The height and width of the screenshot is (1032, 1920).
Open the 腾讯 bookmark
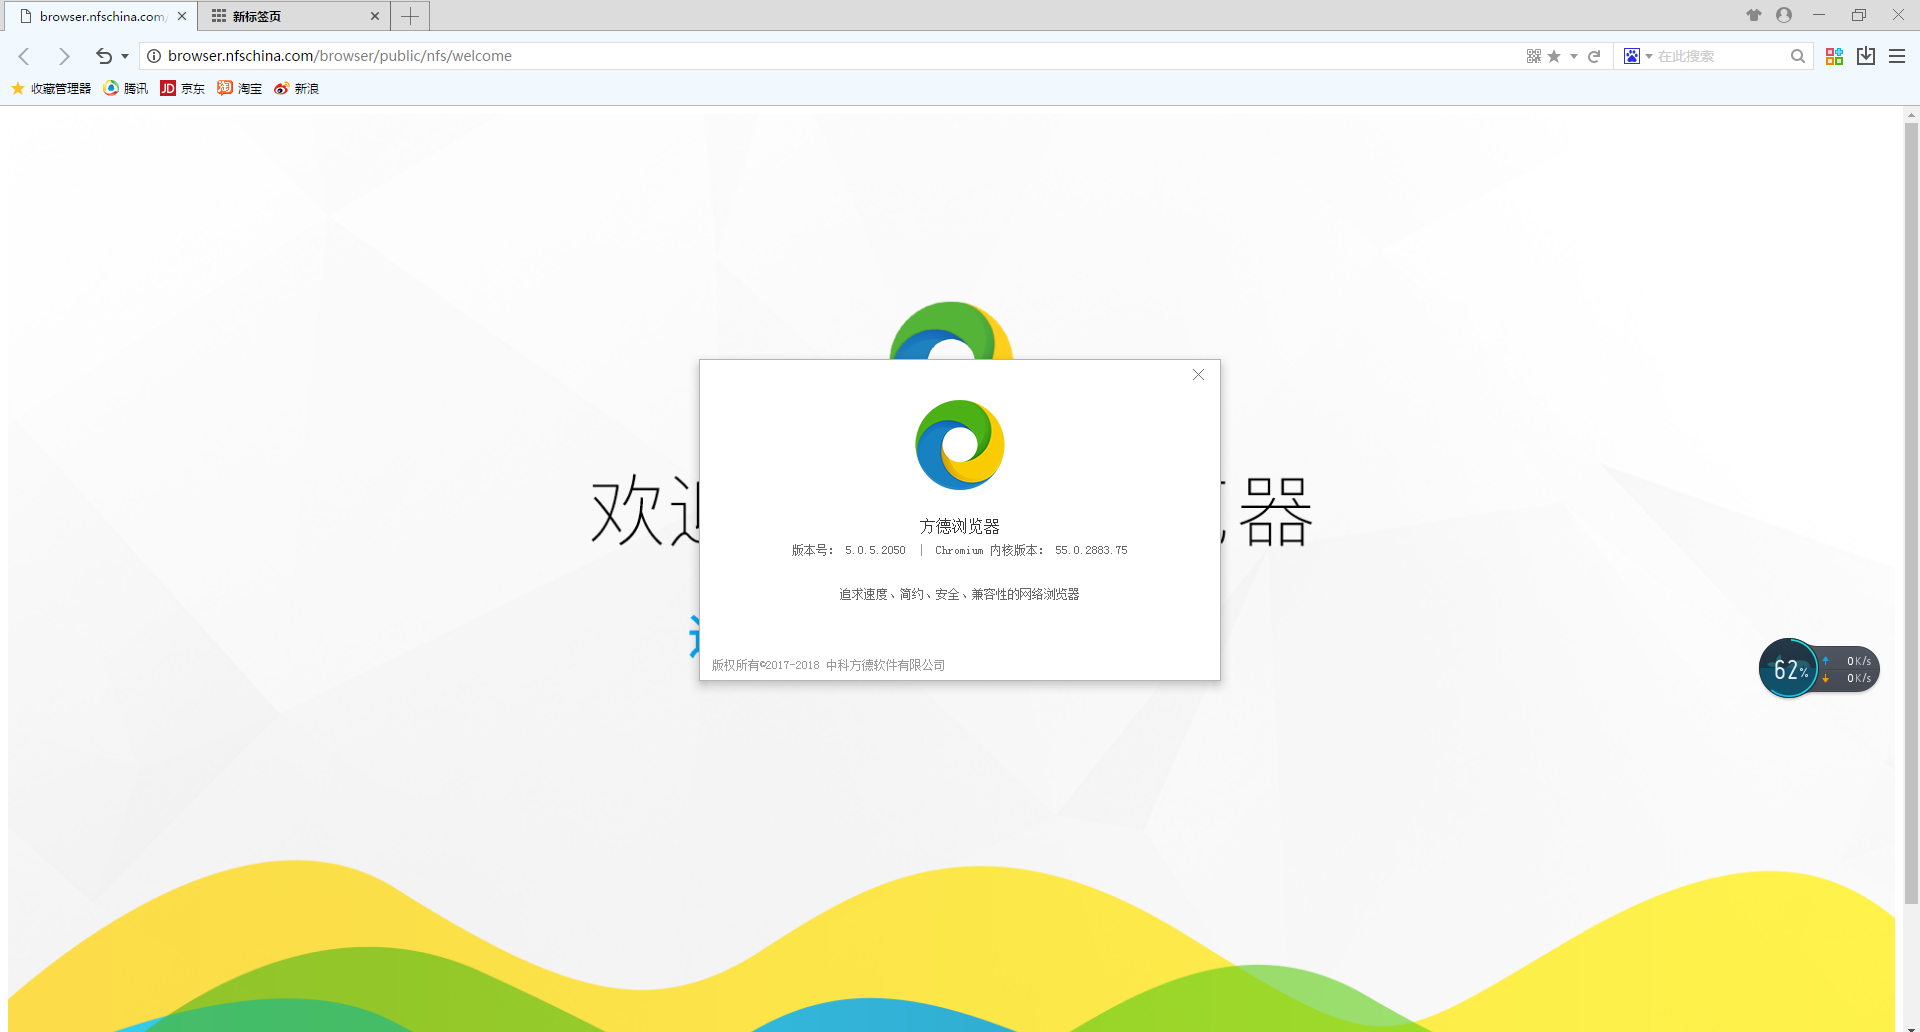click(126, 88)
